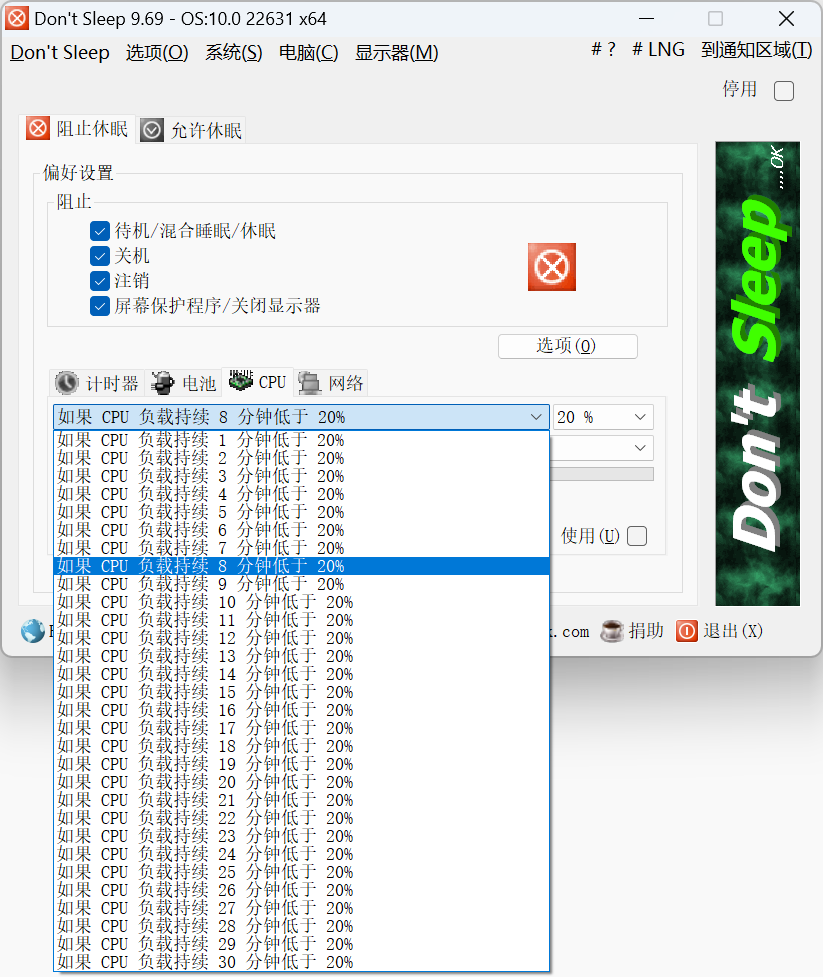Switch to the 计时器 tab
Viewport: 823px width, 977px height.
pos(97,383)
